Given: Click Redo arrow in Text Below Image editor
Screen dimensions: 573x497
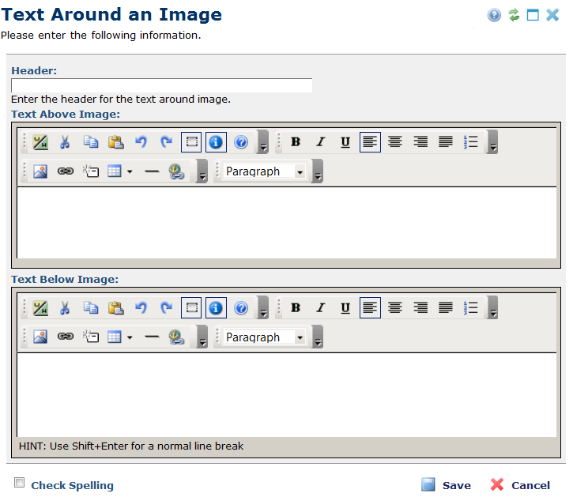Looking at the screenshot, I should pos(166,308).
